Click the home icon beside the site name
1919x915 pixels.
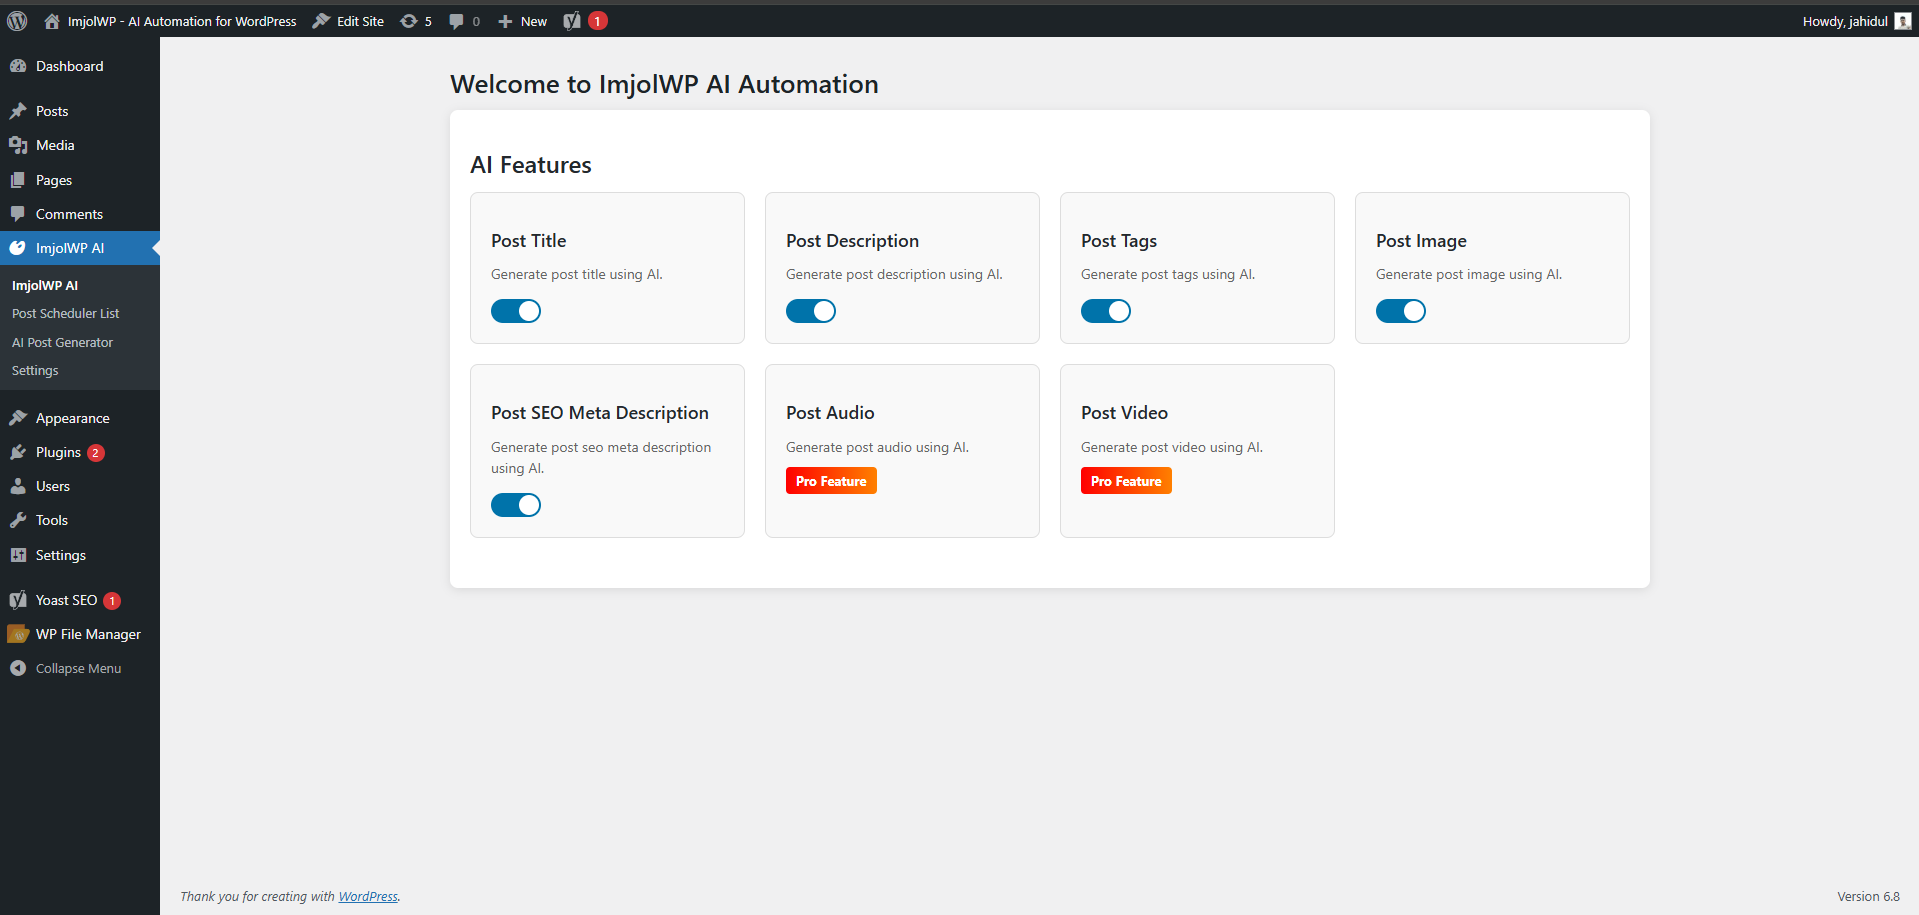[52, 21]
